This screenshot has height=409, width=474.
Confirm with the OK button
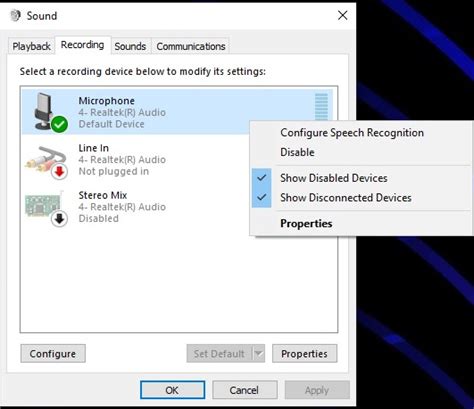(172, 390)
